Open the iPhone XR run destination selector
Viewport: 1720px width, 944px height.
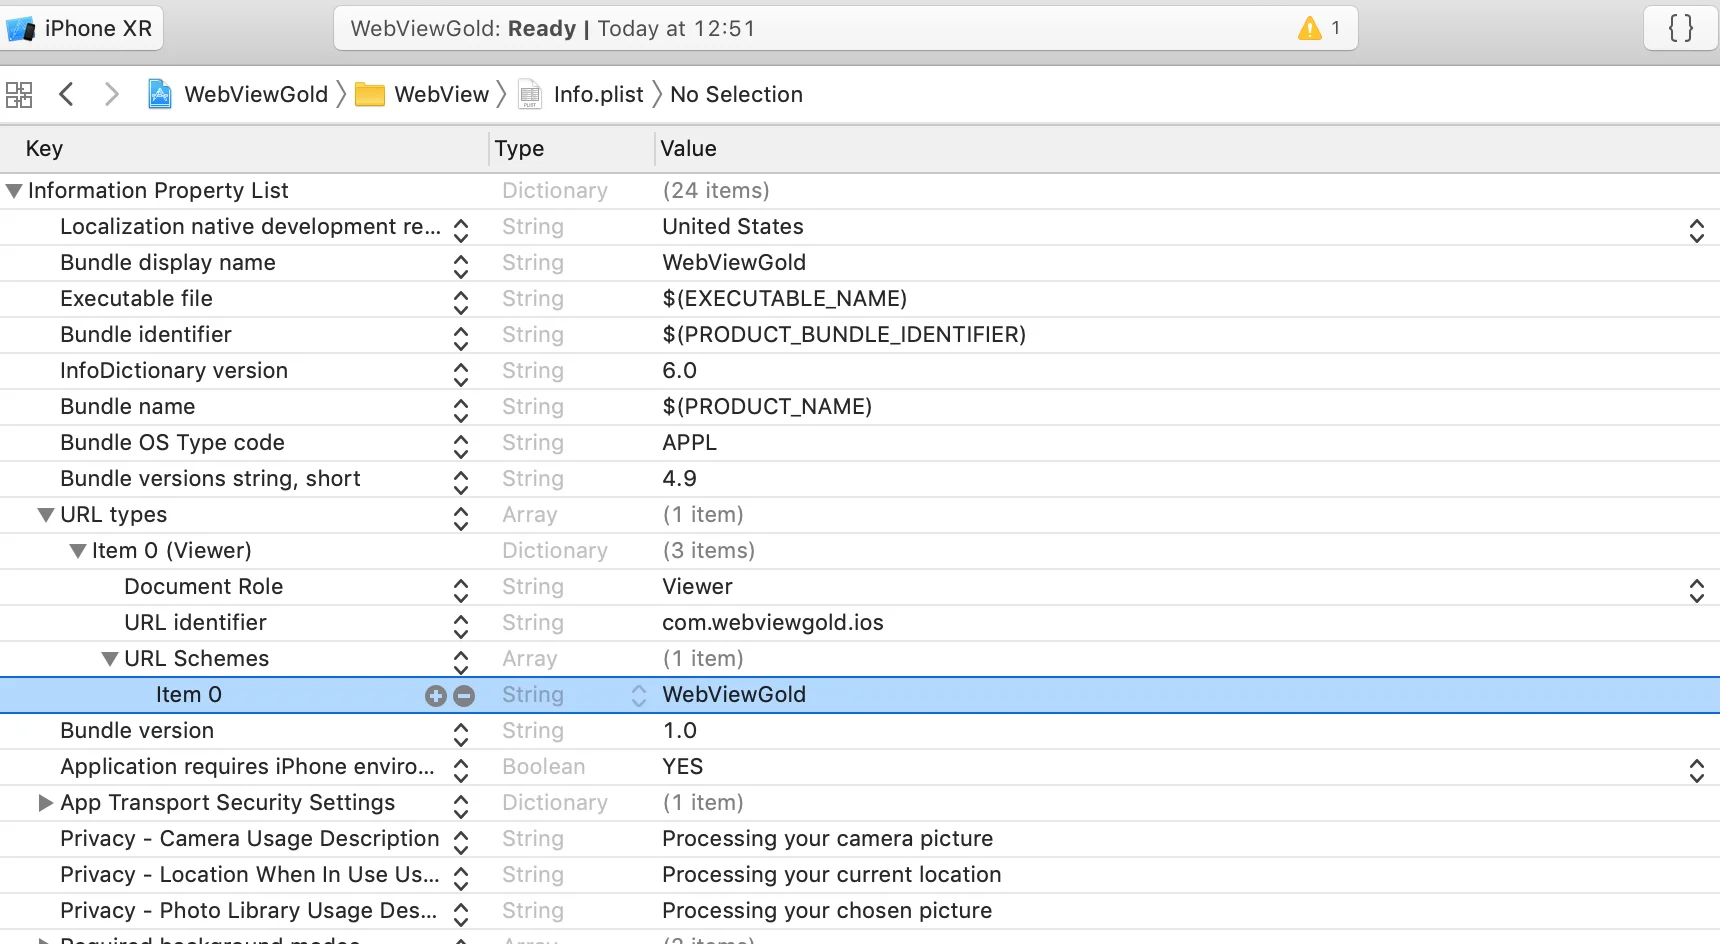(x=81, y=28)
